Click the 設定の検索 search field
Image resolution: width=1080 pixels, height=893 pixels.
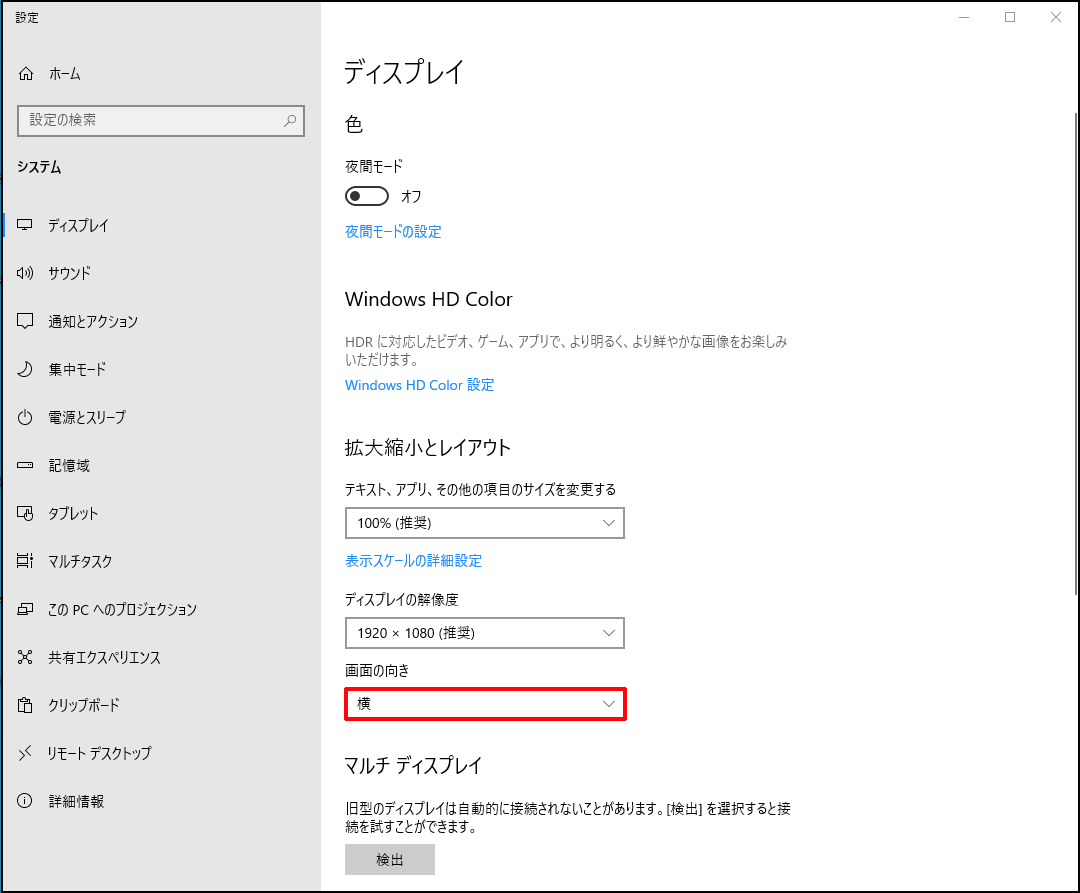[160, 120]
